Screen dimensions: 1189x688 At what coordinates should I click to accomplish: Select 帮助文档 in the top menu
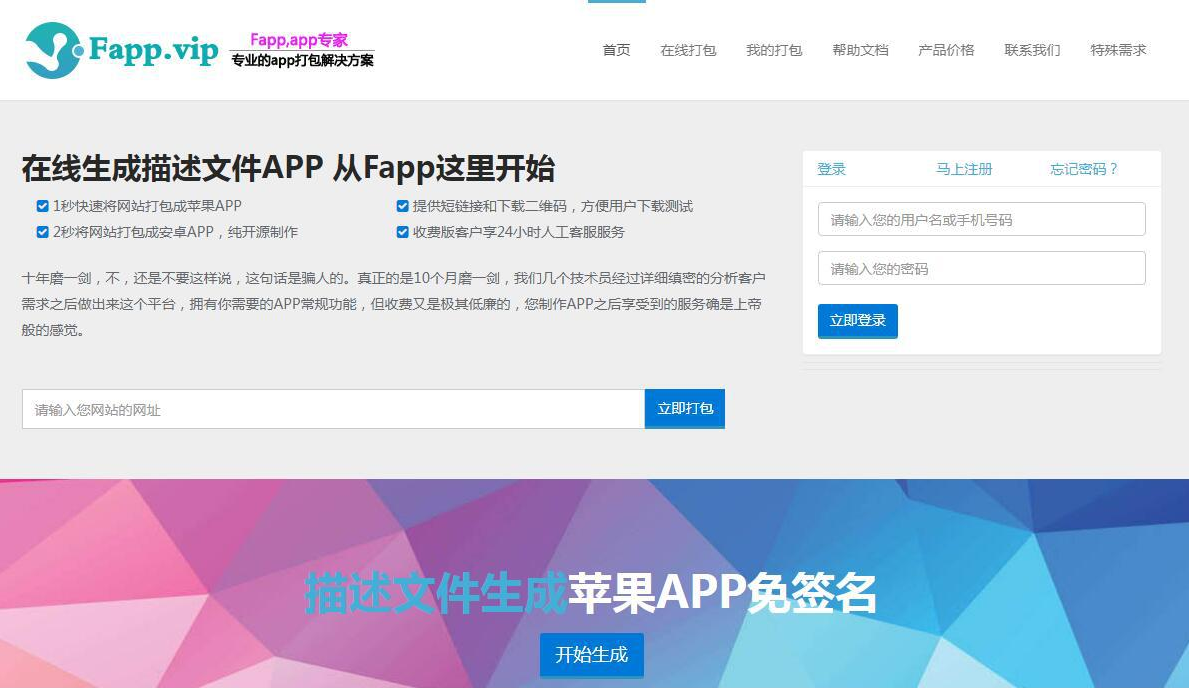tap(860, 50)
